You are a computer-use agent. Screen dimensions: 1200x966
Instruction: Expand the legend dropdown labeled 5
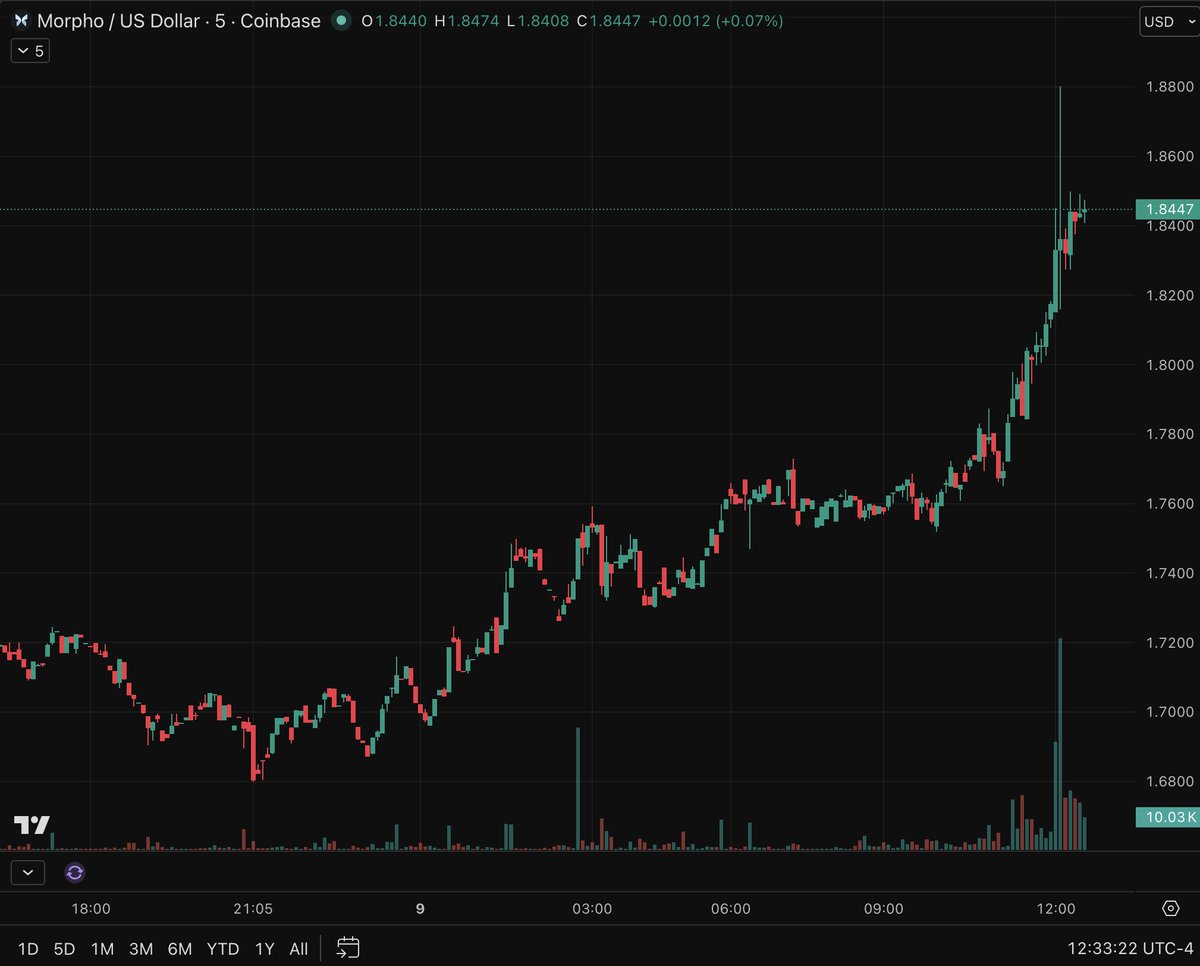pos(30,51)
